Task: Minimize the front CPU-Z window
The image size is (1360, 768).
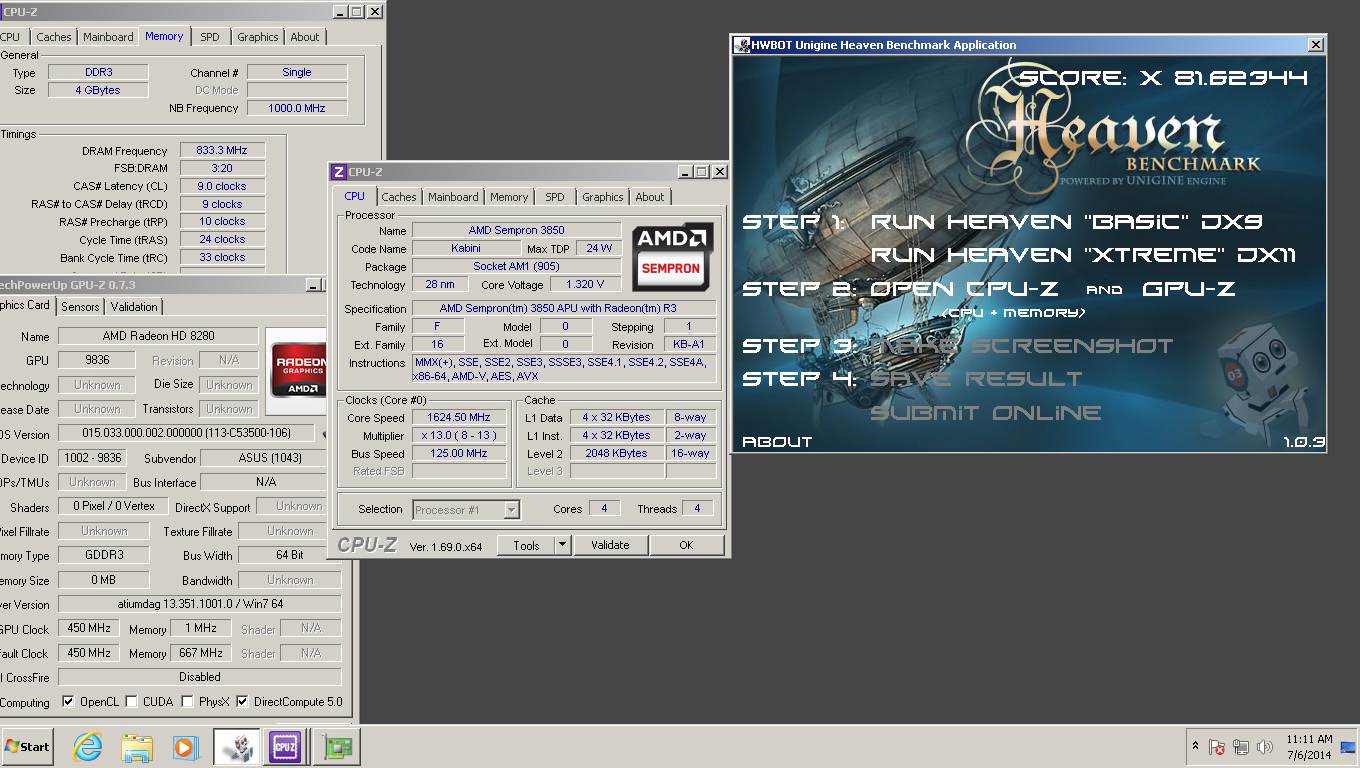Action: [x=683, y=172]
